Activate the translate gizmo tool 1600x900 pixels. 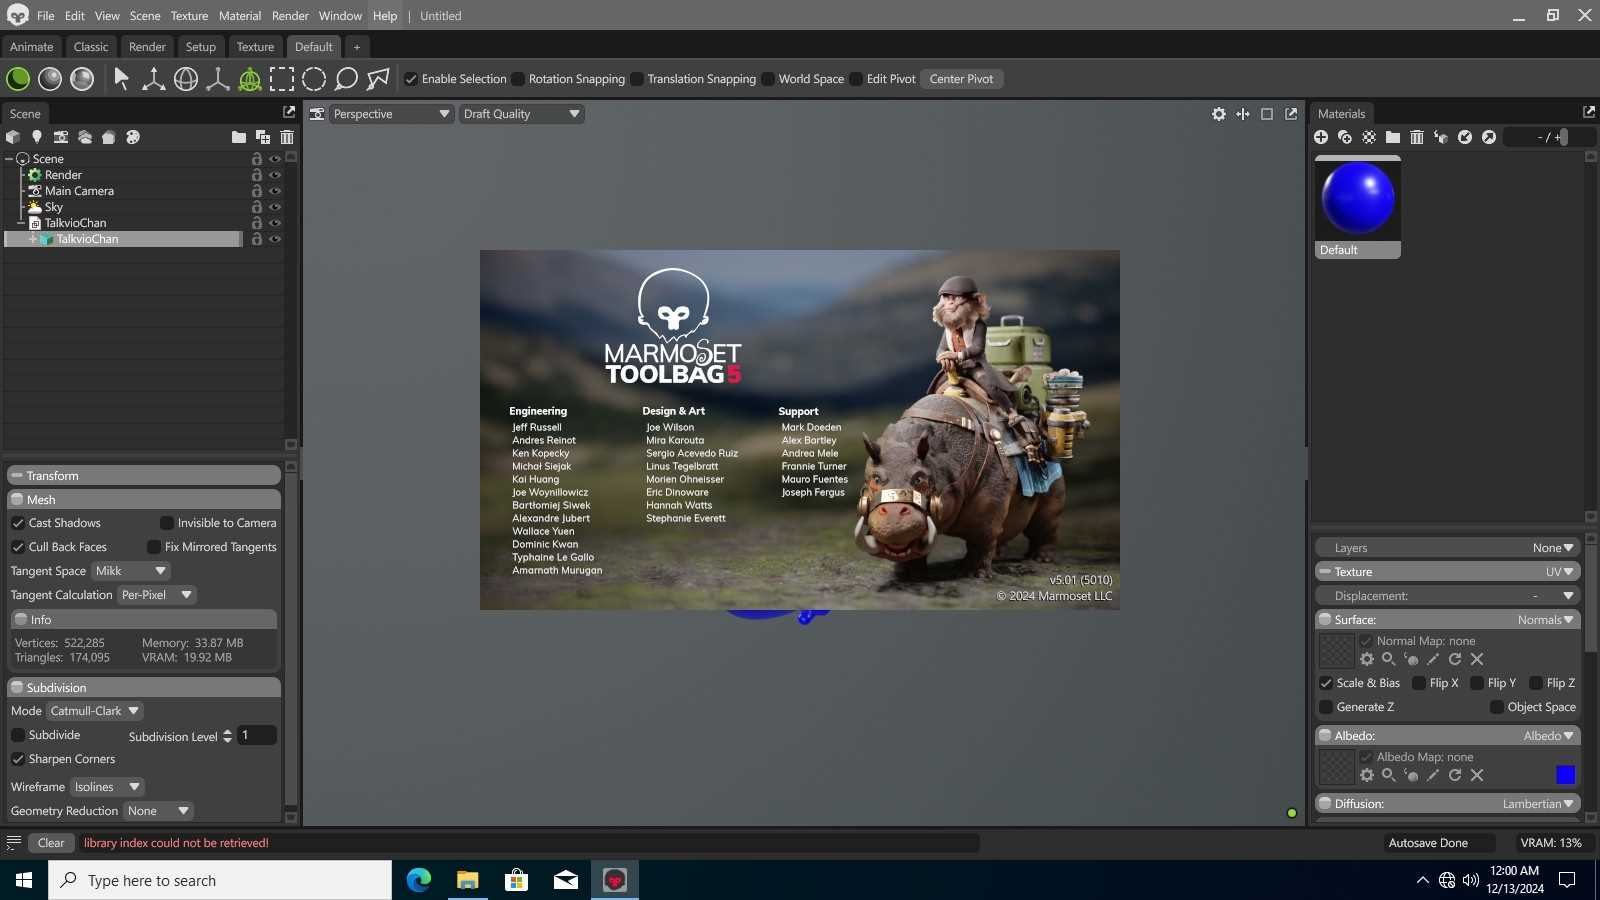154,79
